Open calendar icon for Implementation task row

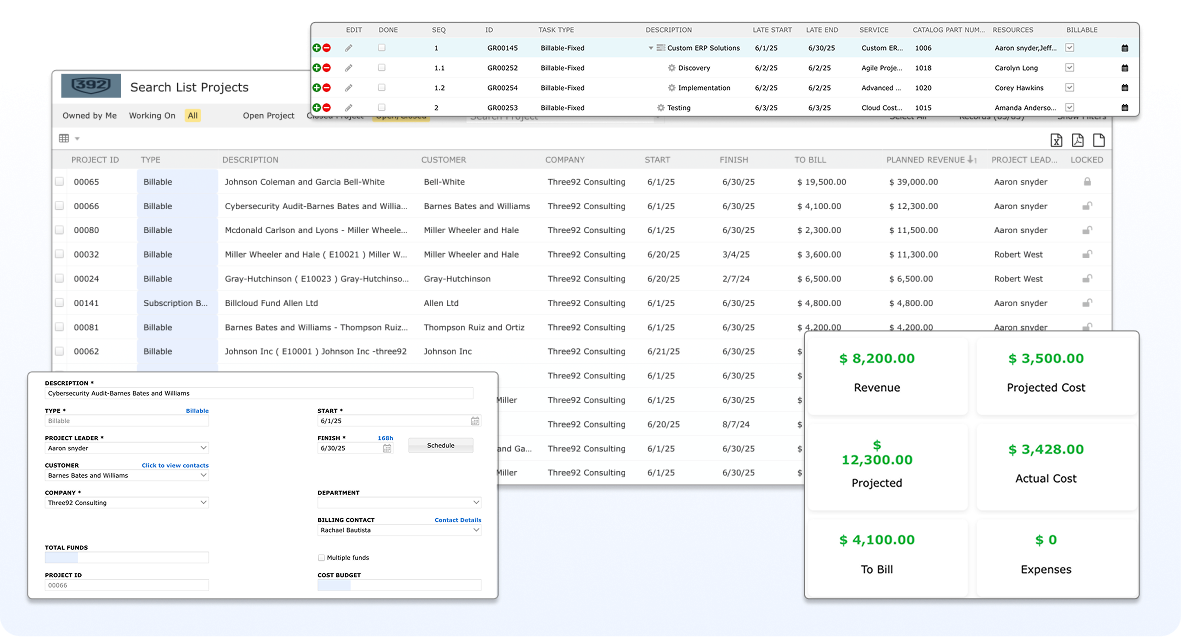coord(1125,88)
